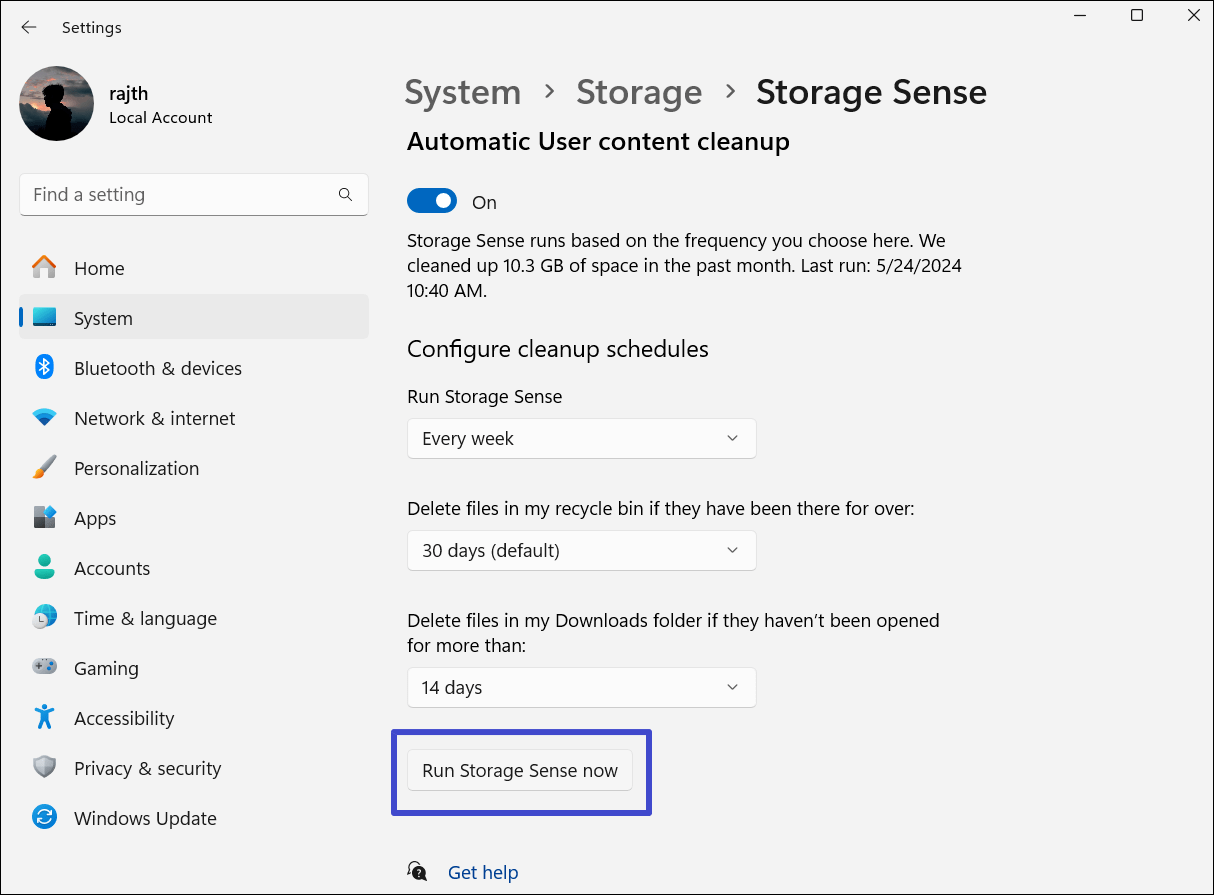Open Network & internet settings

tap(44, 417)
